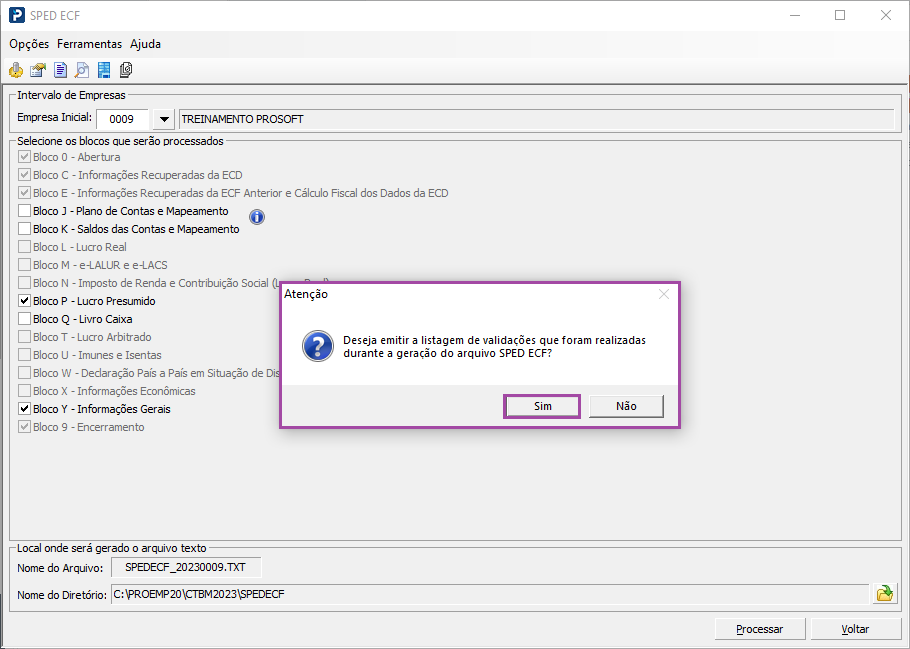Click the stacked documents toolbar icon

[126, 70]
